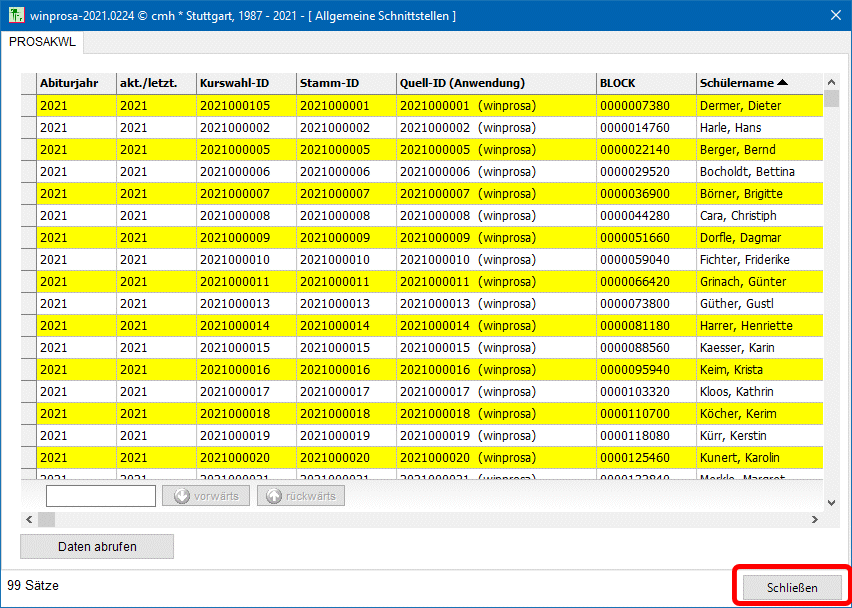Viewport: 852px width, 608px height.
Task: Close the window with the X button
Action: tap(836, 15)
